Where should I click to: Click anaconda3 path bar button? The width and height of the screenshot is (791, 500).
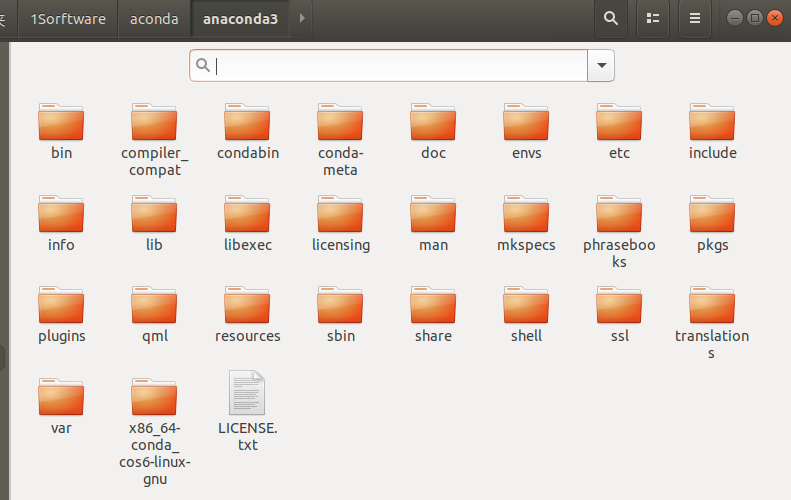click(241, 19)
